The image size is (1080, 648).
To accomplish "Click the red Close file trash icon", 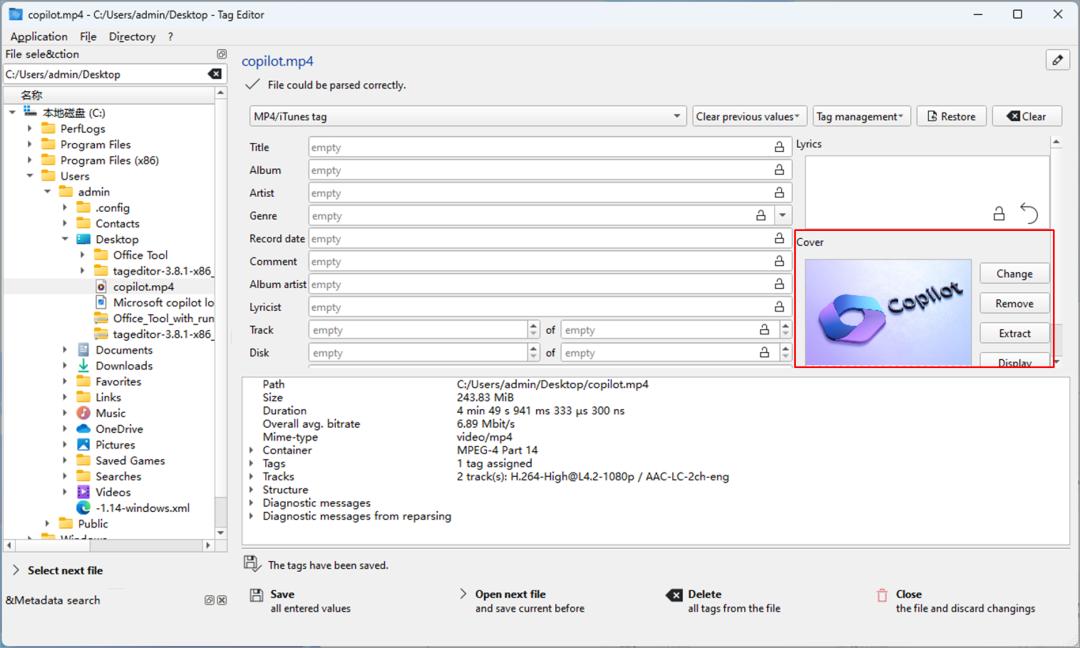I will 882,595.
